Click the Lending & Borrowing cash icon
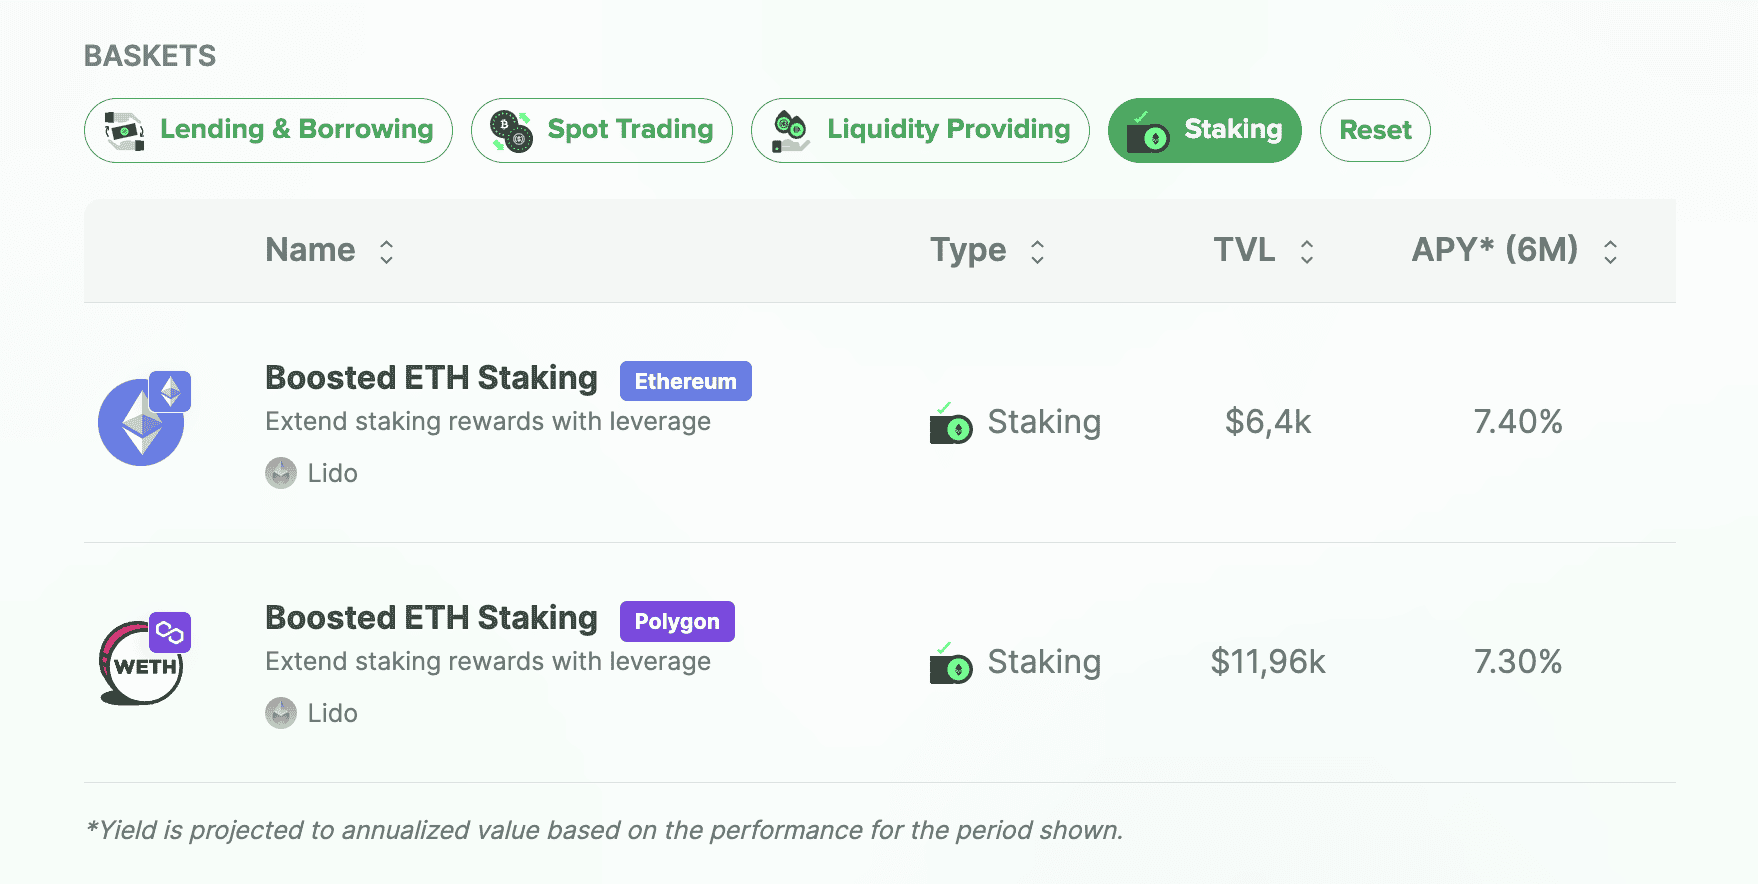 pyautogui.click(x=125, y=131)
